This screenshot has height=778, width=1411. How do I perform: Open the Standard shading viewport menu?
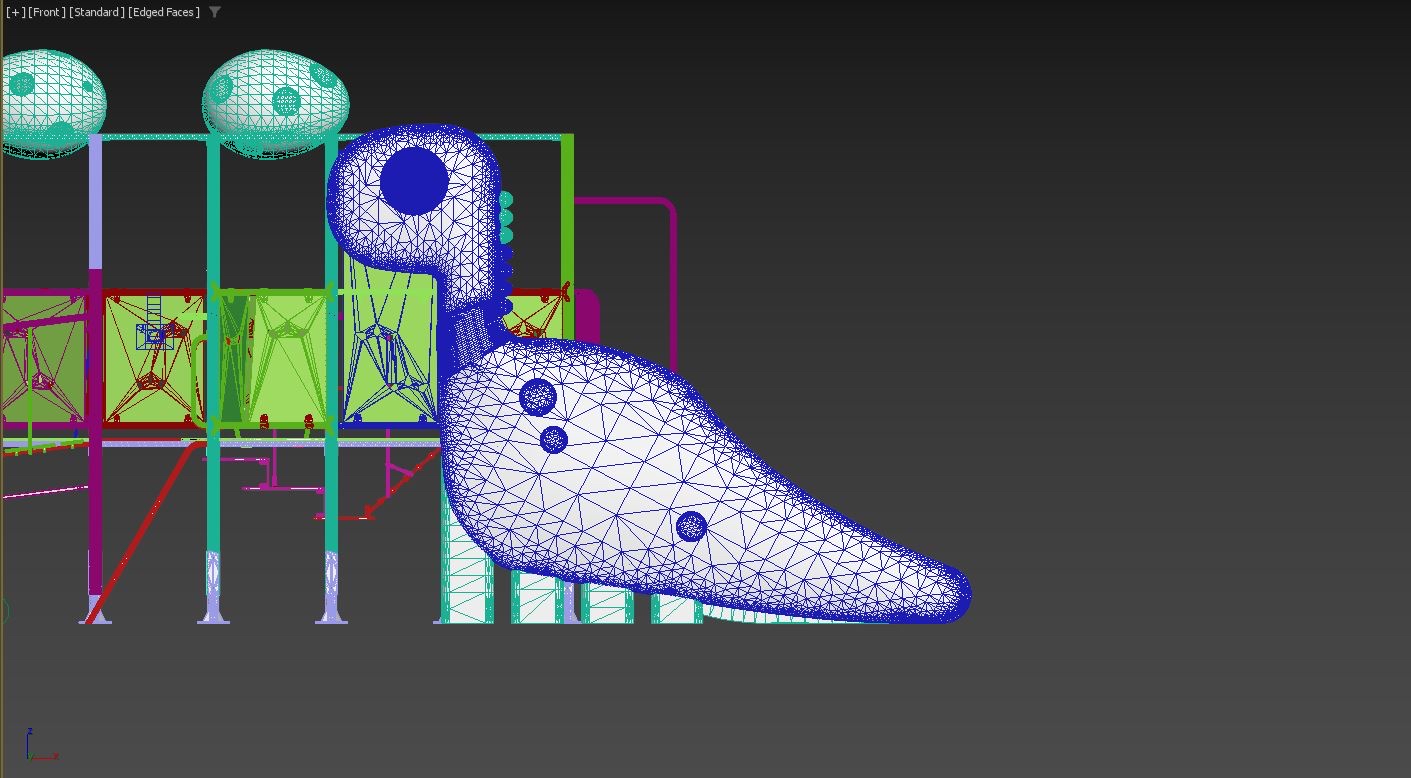click(97, 12)
